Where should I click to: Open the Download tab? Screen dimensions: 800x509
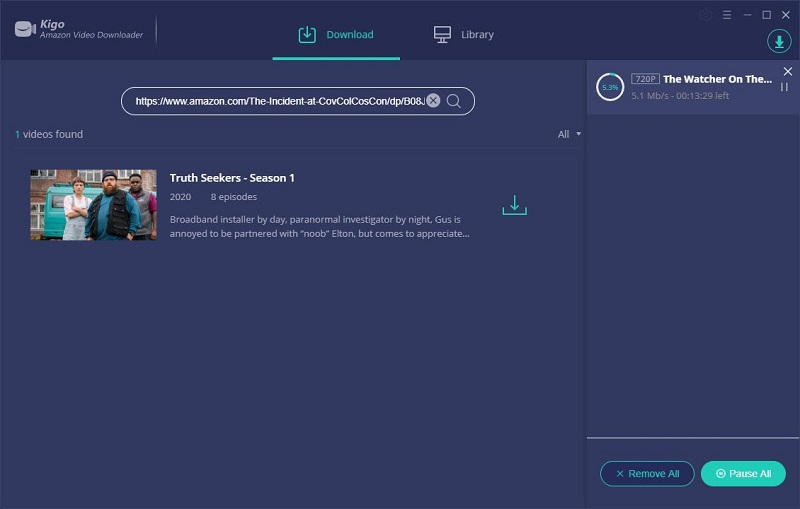[x=336, y=35]
